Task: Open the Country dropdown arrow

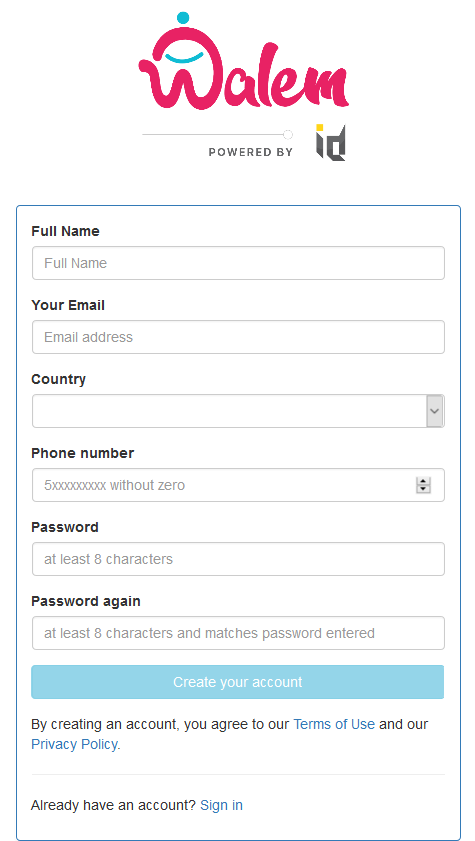Action: pyautogui.click(x=435, y=411)
